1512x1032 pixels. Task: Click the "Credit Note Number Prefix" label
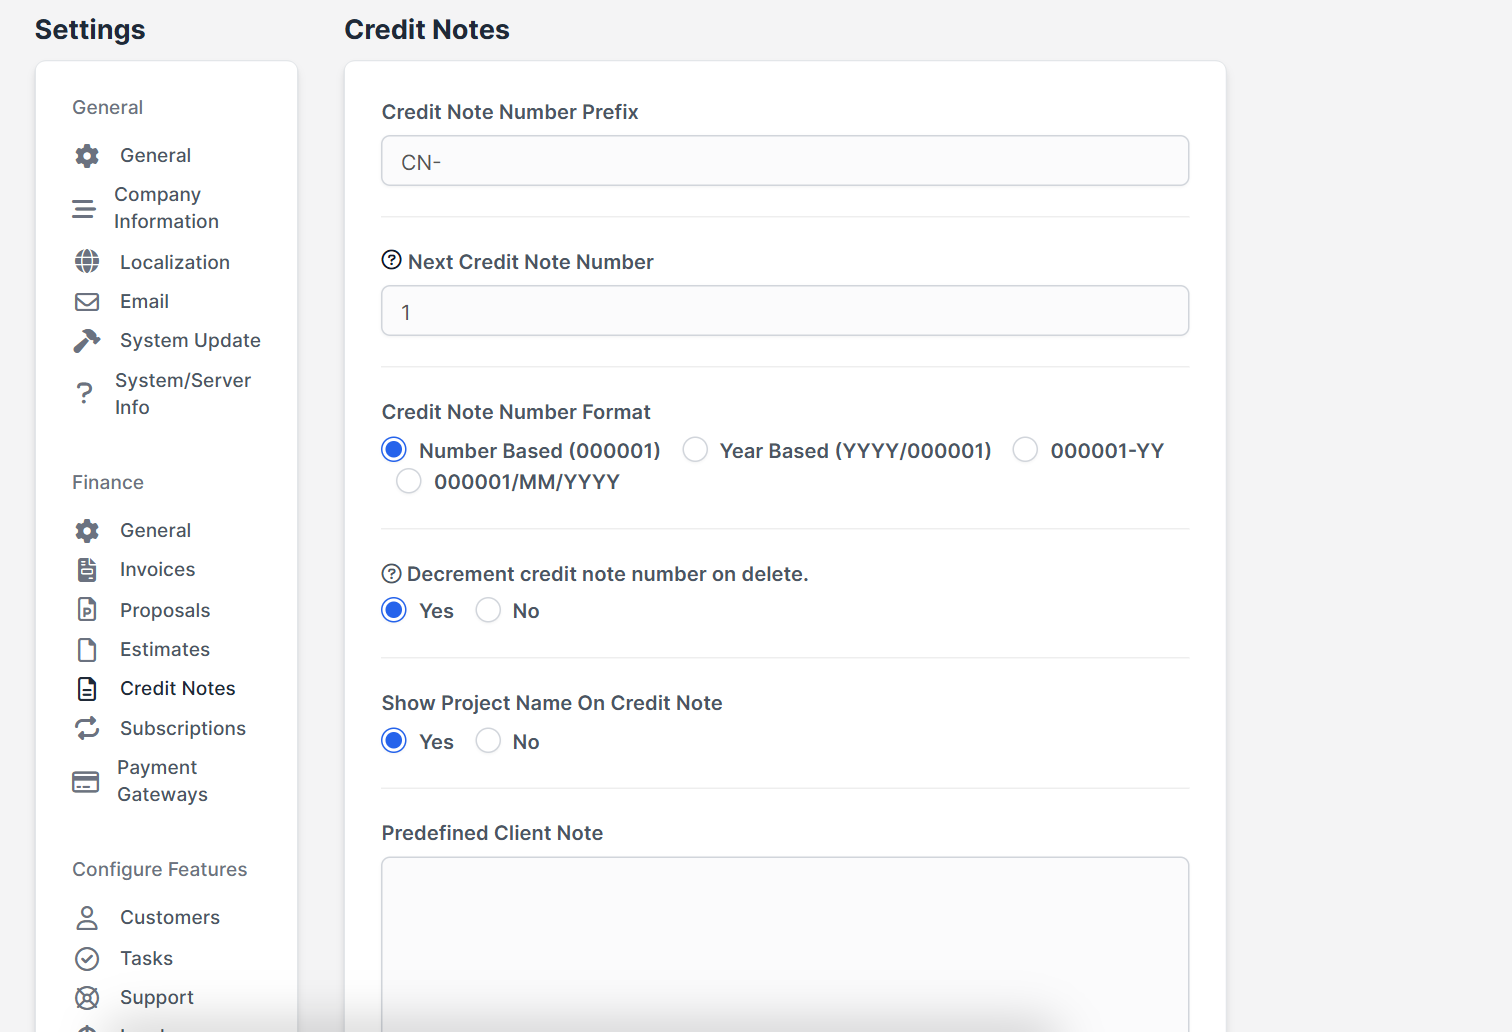tap(510, 112)
